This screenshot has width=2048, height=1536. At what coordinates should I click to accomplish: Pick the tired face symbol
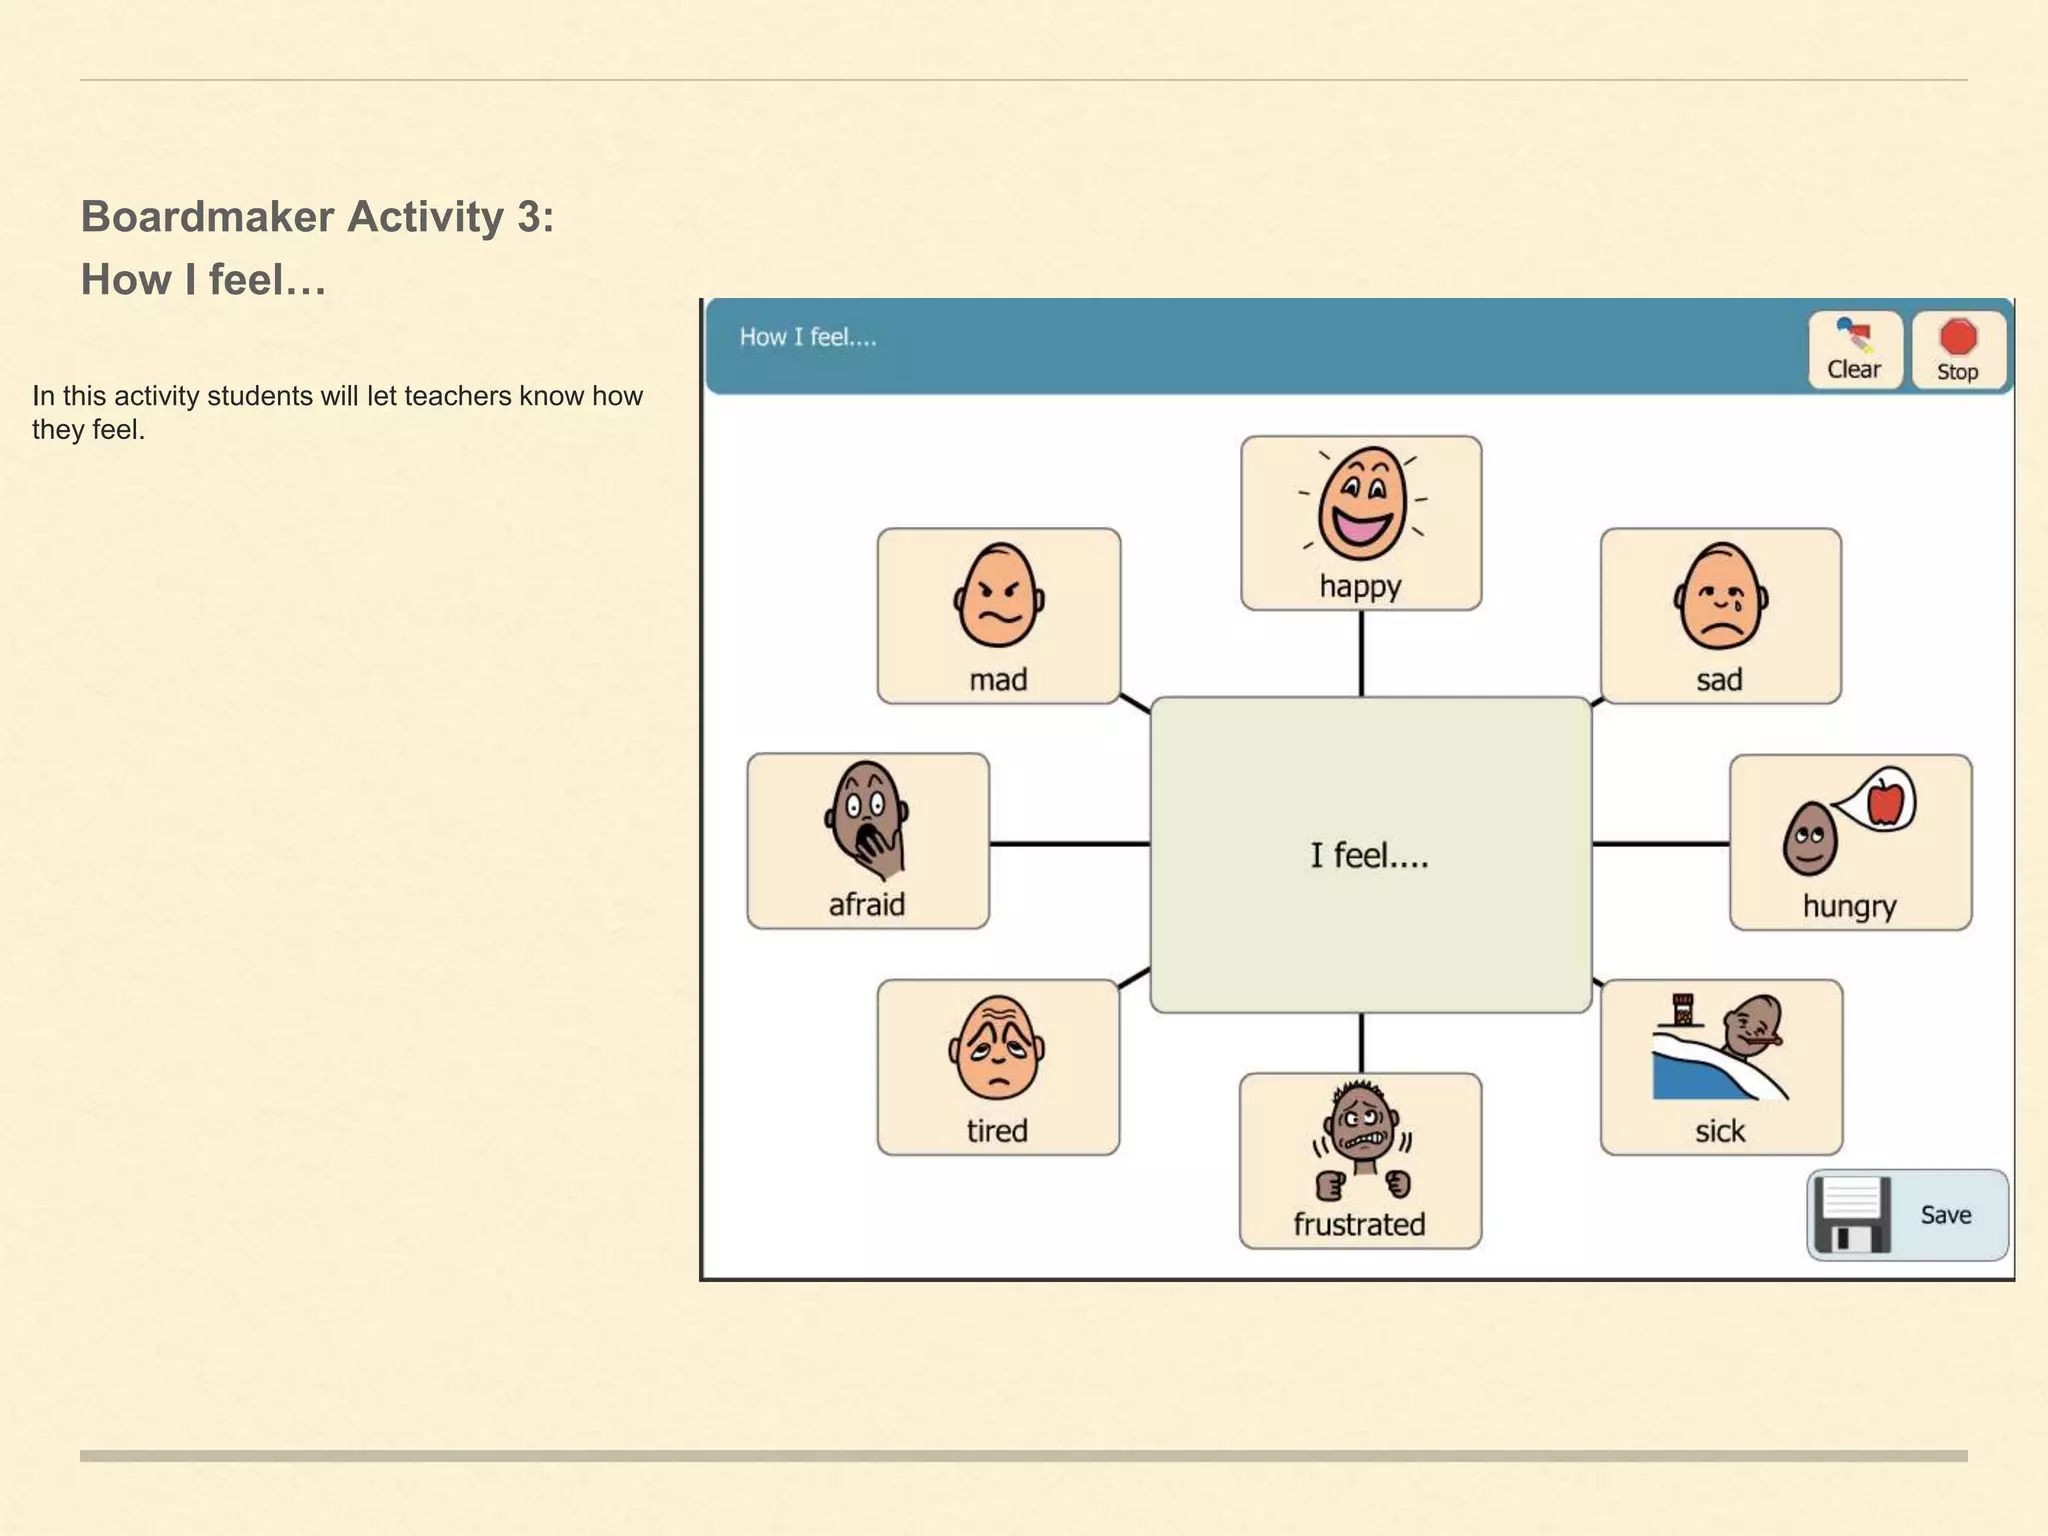coord(997,1048)
